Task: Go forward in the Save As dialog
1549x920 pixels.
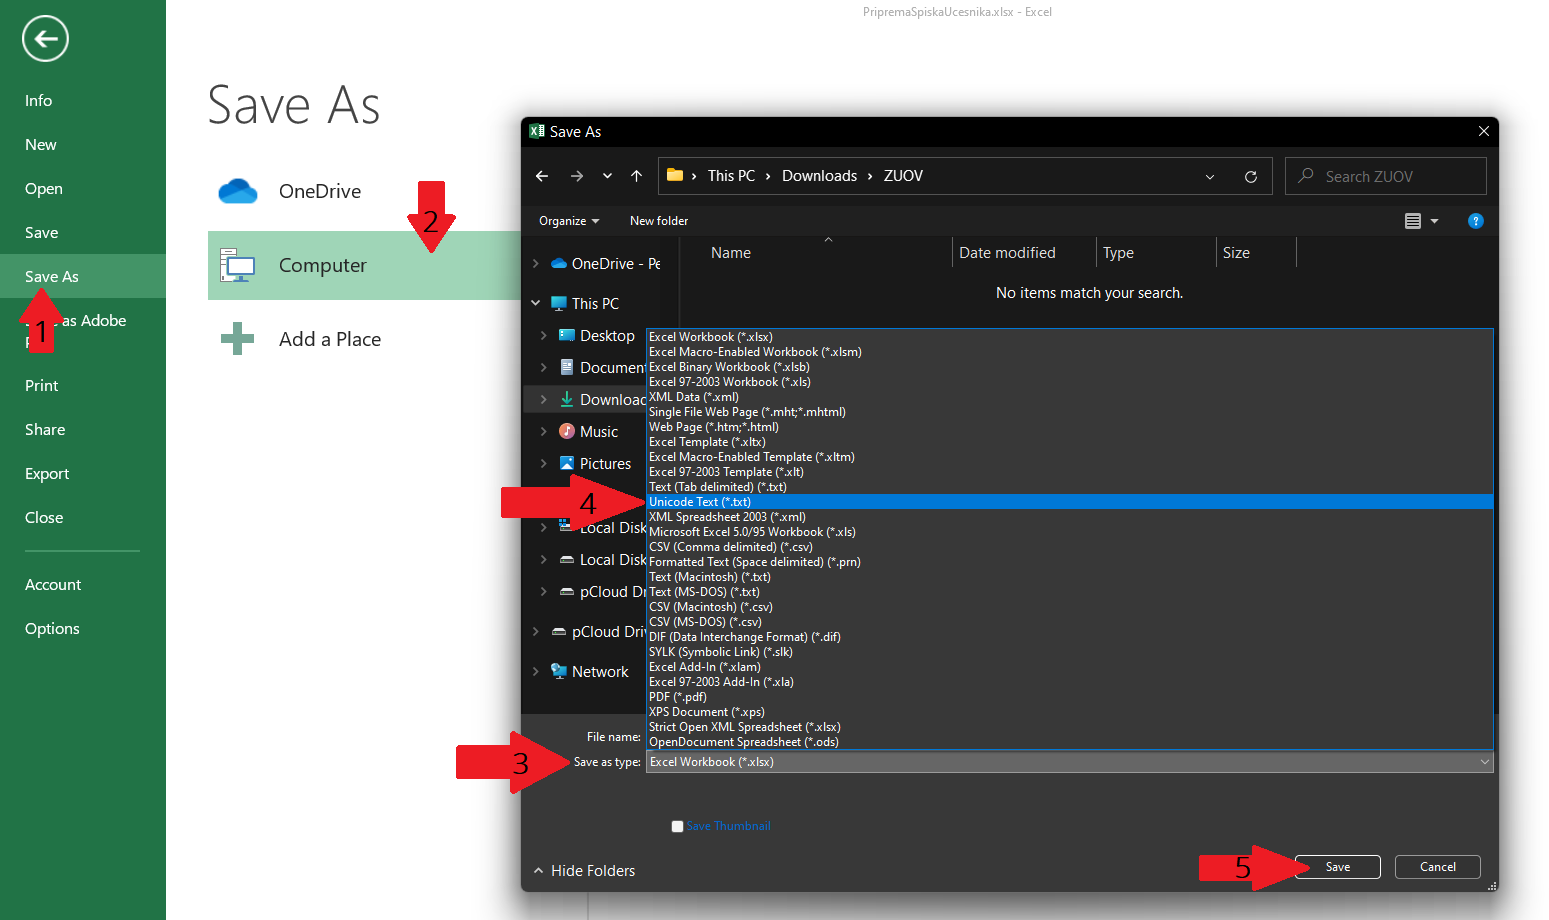Action: (x=577, y=176)
